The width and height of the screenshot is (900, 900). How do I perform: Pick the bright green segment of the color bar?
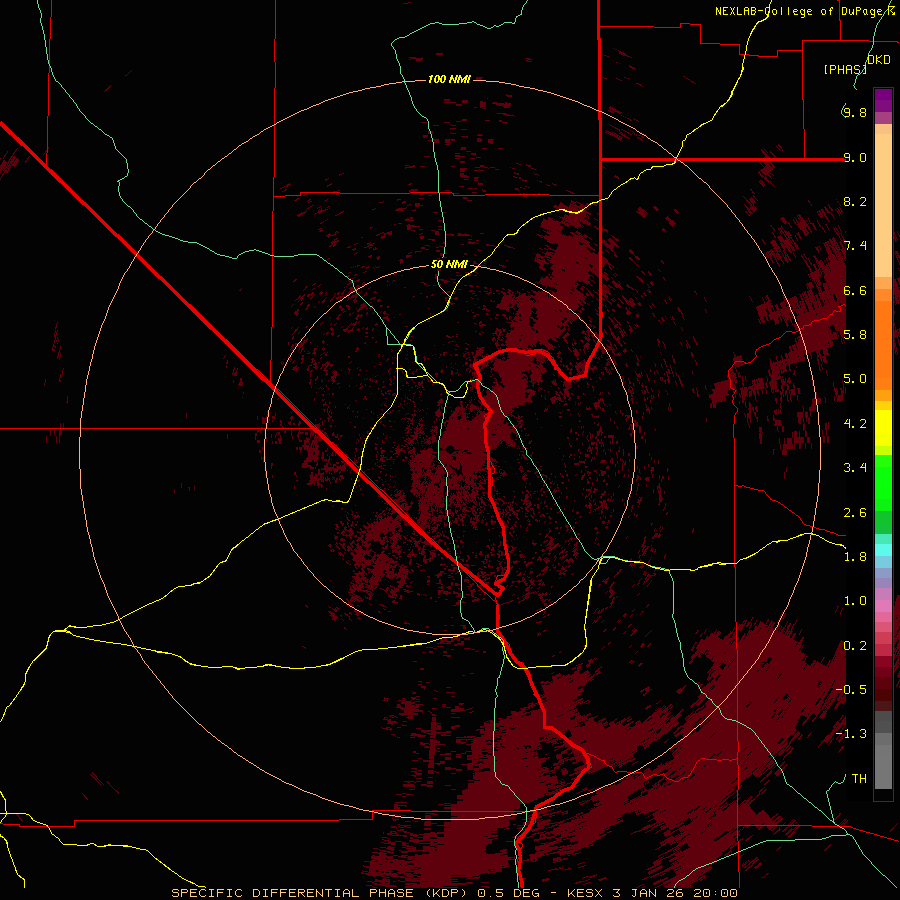tap(883, 482)
